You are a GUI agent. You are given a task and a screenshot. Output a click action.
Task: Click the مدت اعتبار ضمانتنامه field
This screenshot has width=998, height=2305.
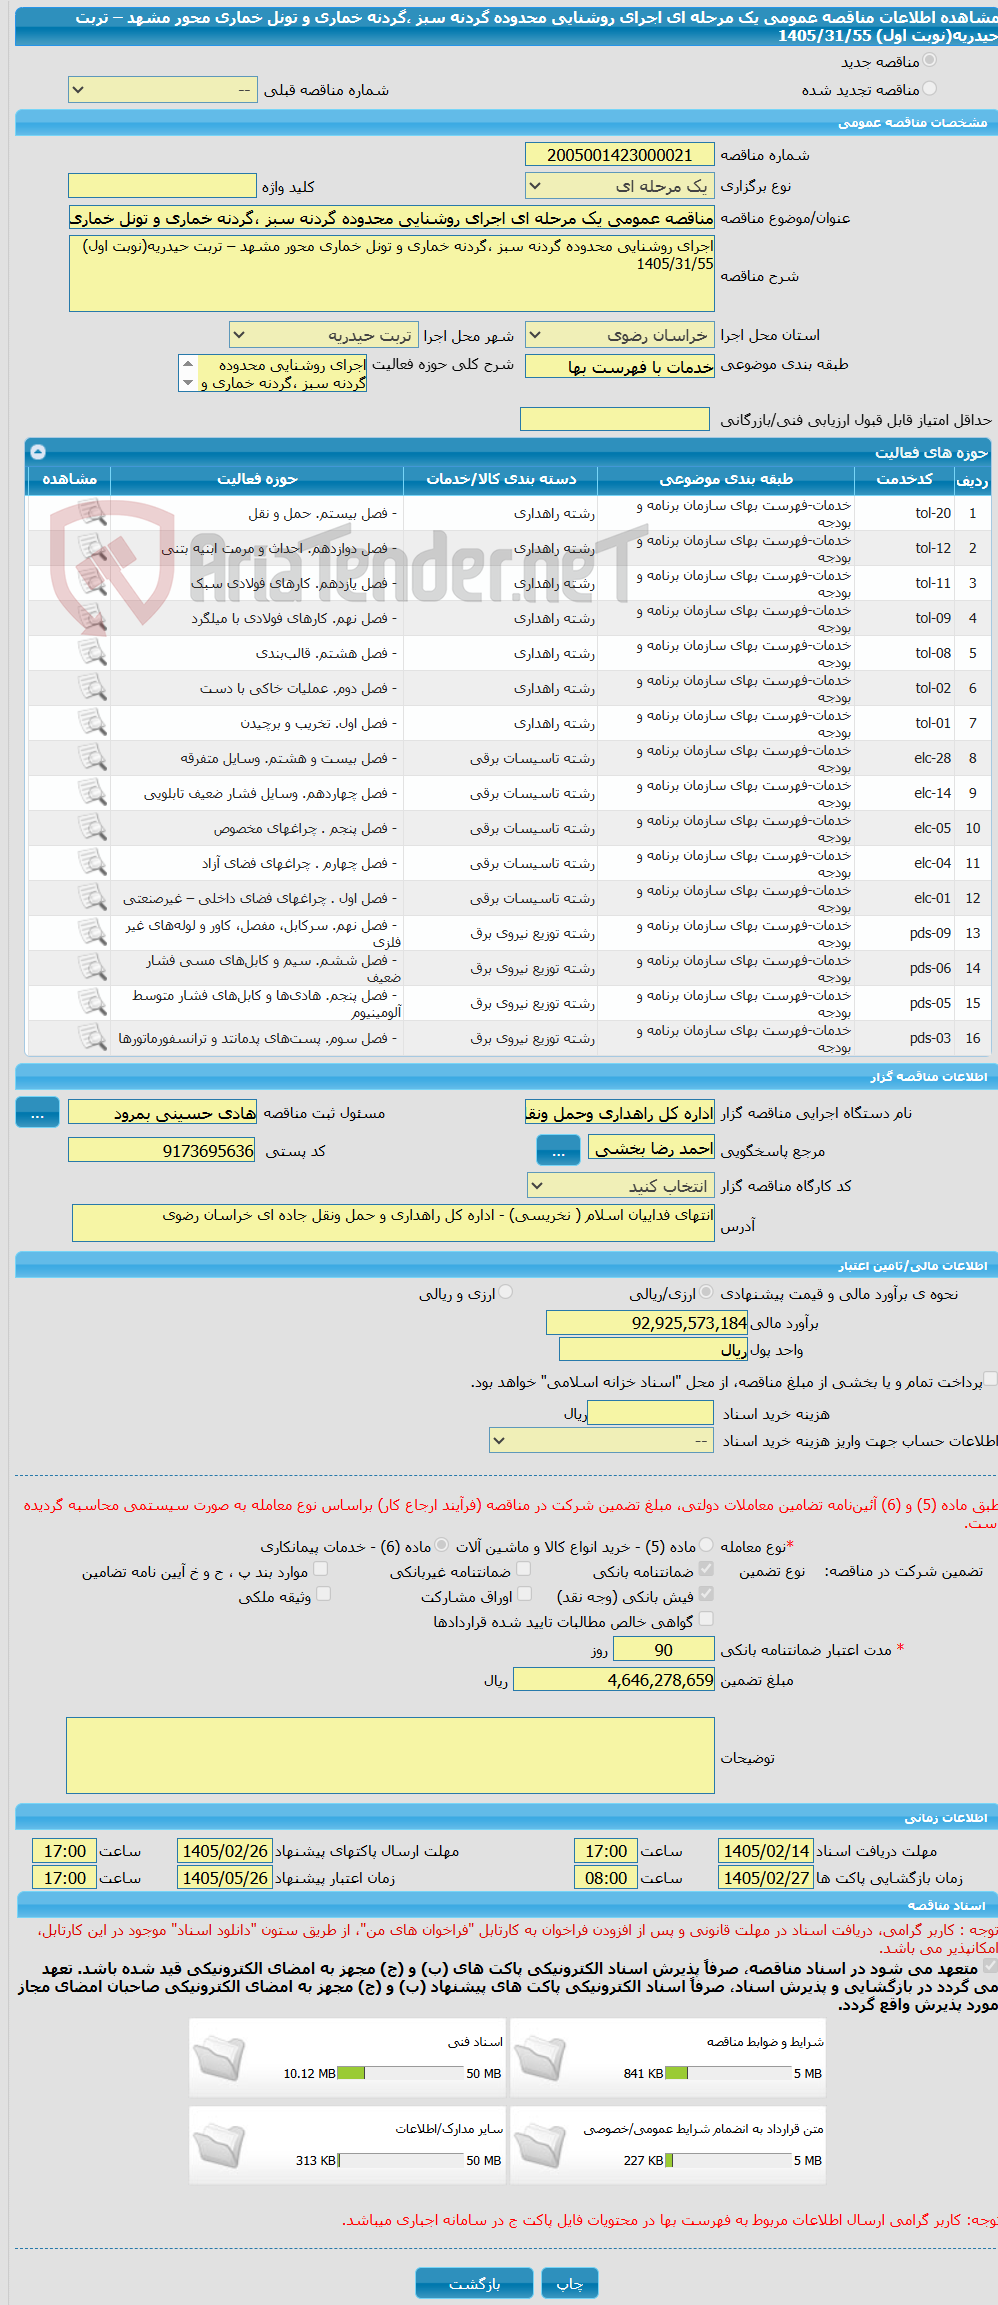coord(664,1649)
